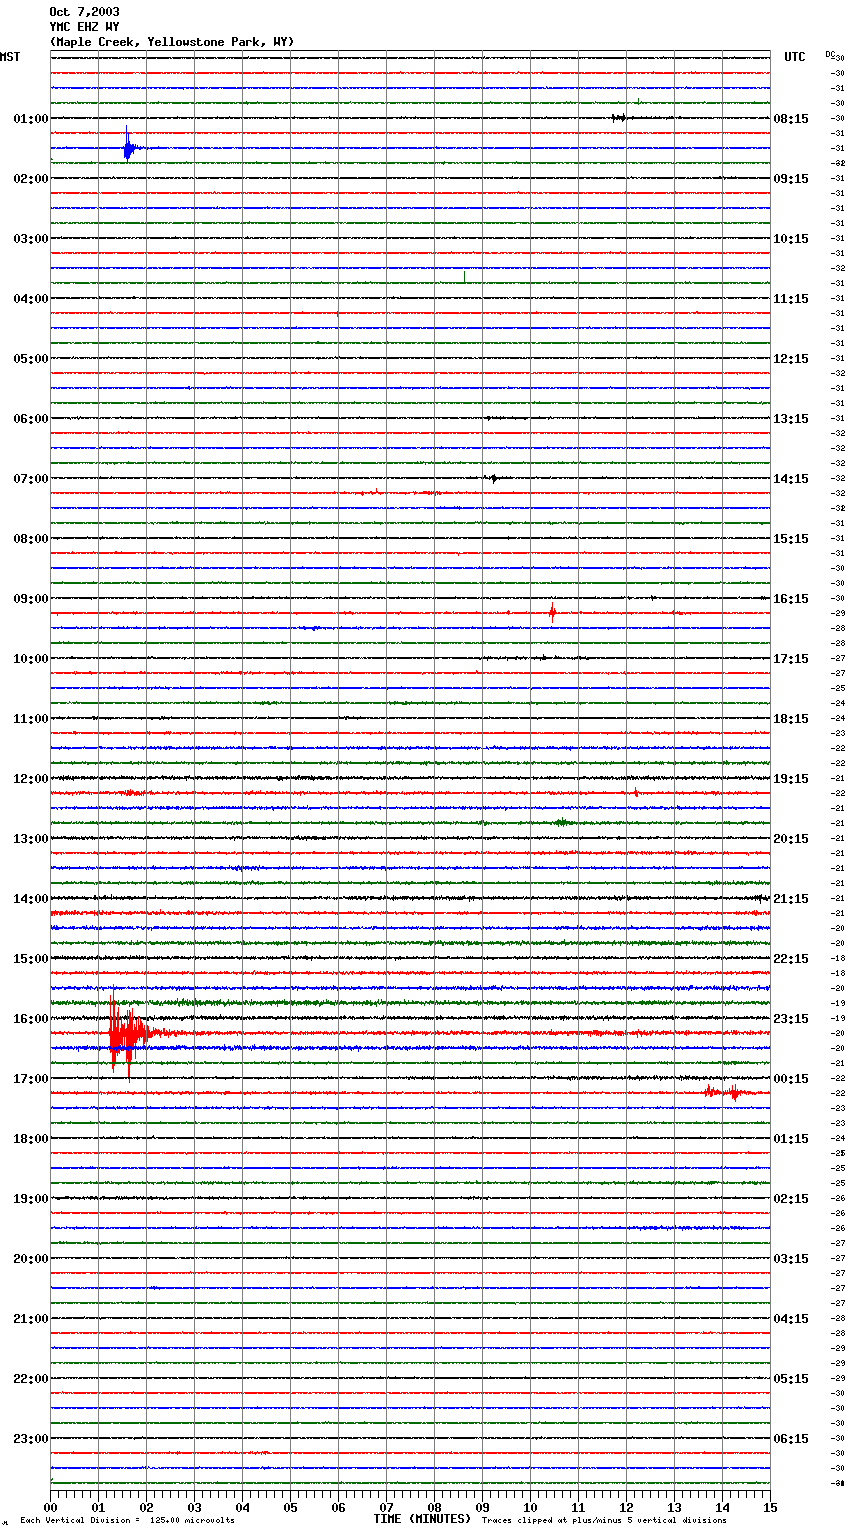Click the '18:15' UTC time label
This screenshot has height=1534, width=850.
(791, 719)
